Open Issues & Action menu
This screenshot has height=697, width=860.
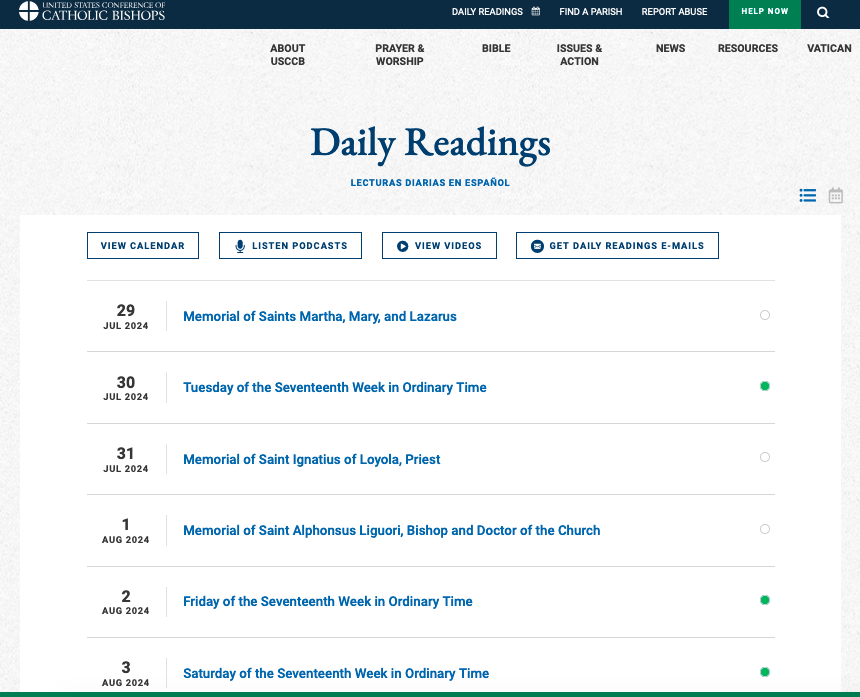tap(579, 55)
